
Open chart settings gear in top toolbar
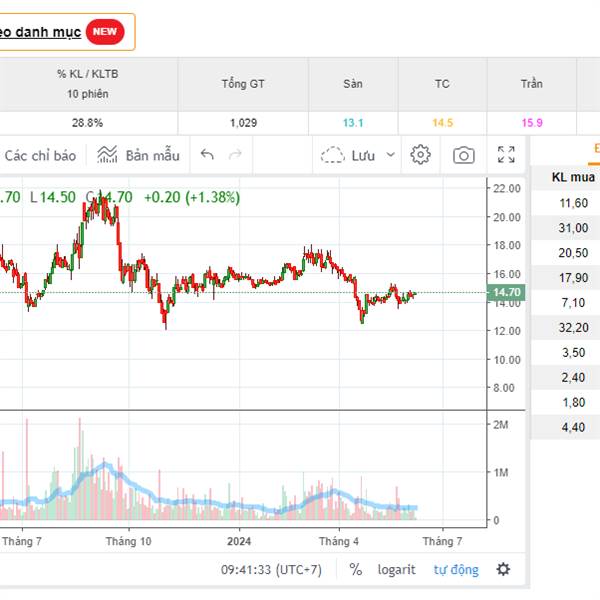click(420, 155)
